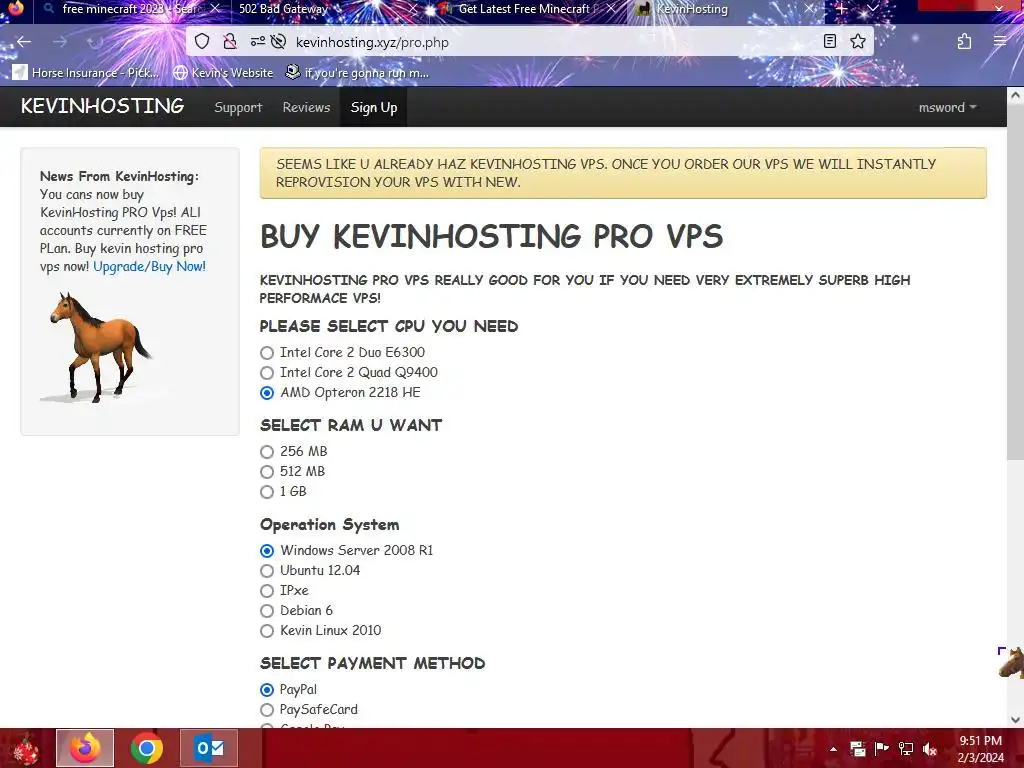Viewport: 1024px width, 768px height.
Task: Choose PaySafeCard payment method
Action: coord(266,710)
